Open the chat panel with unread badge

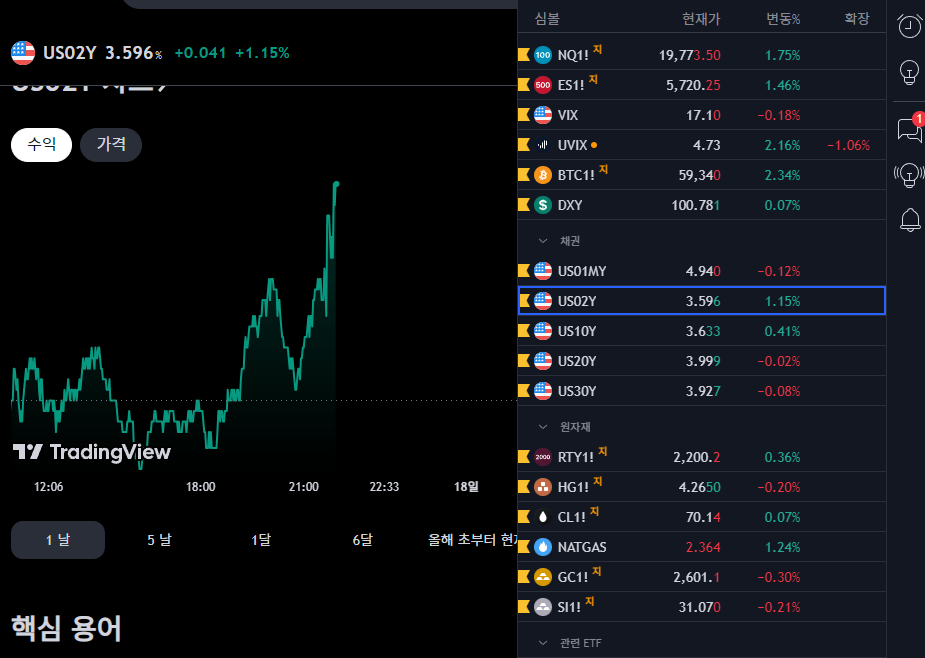909,129
